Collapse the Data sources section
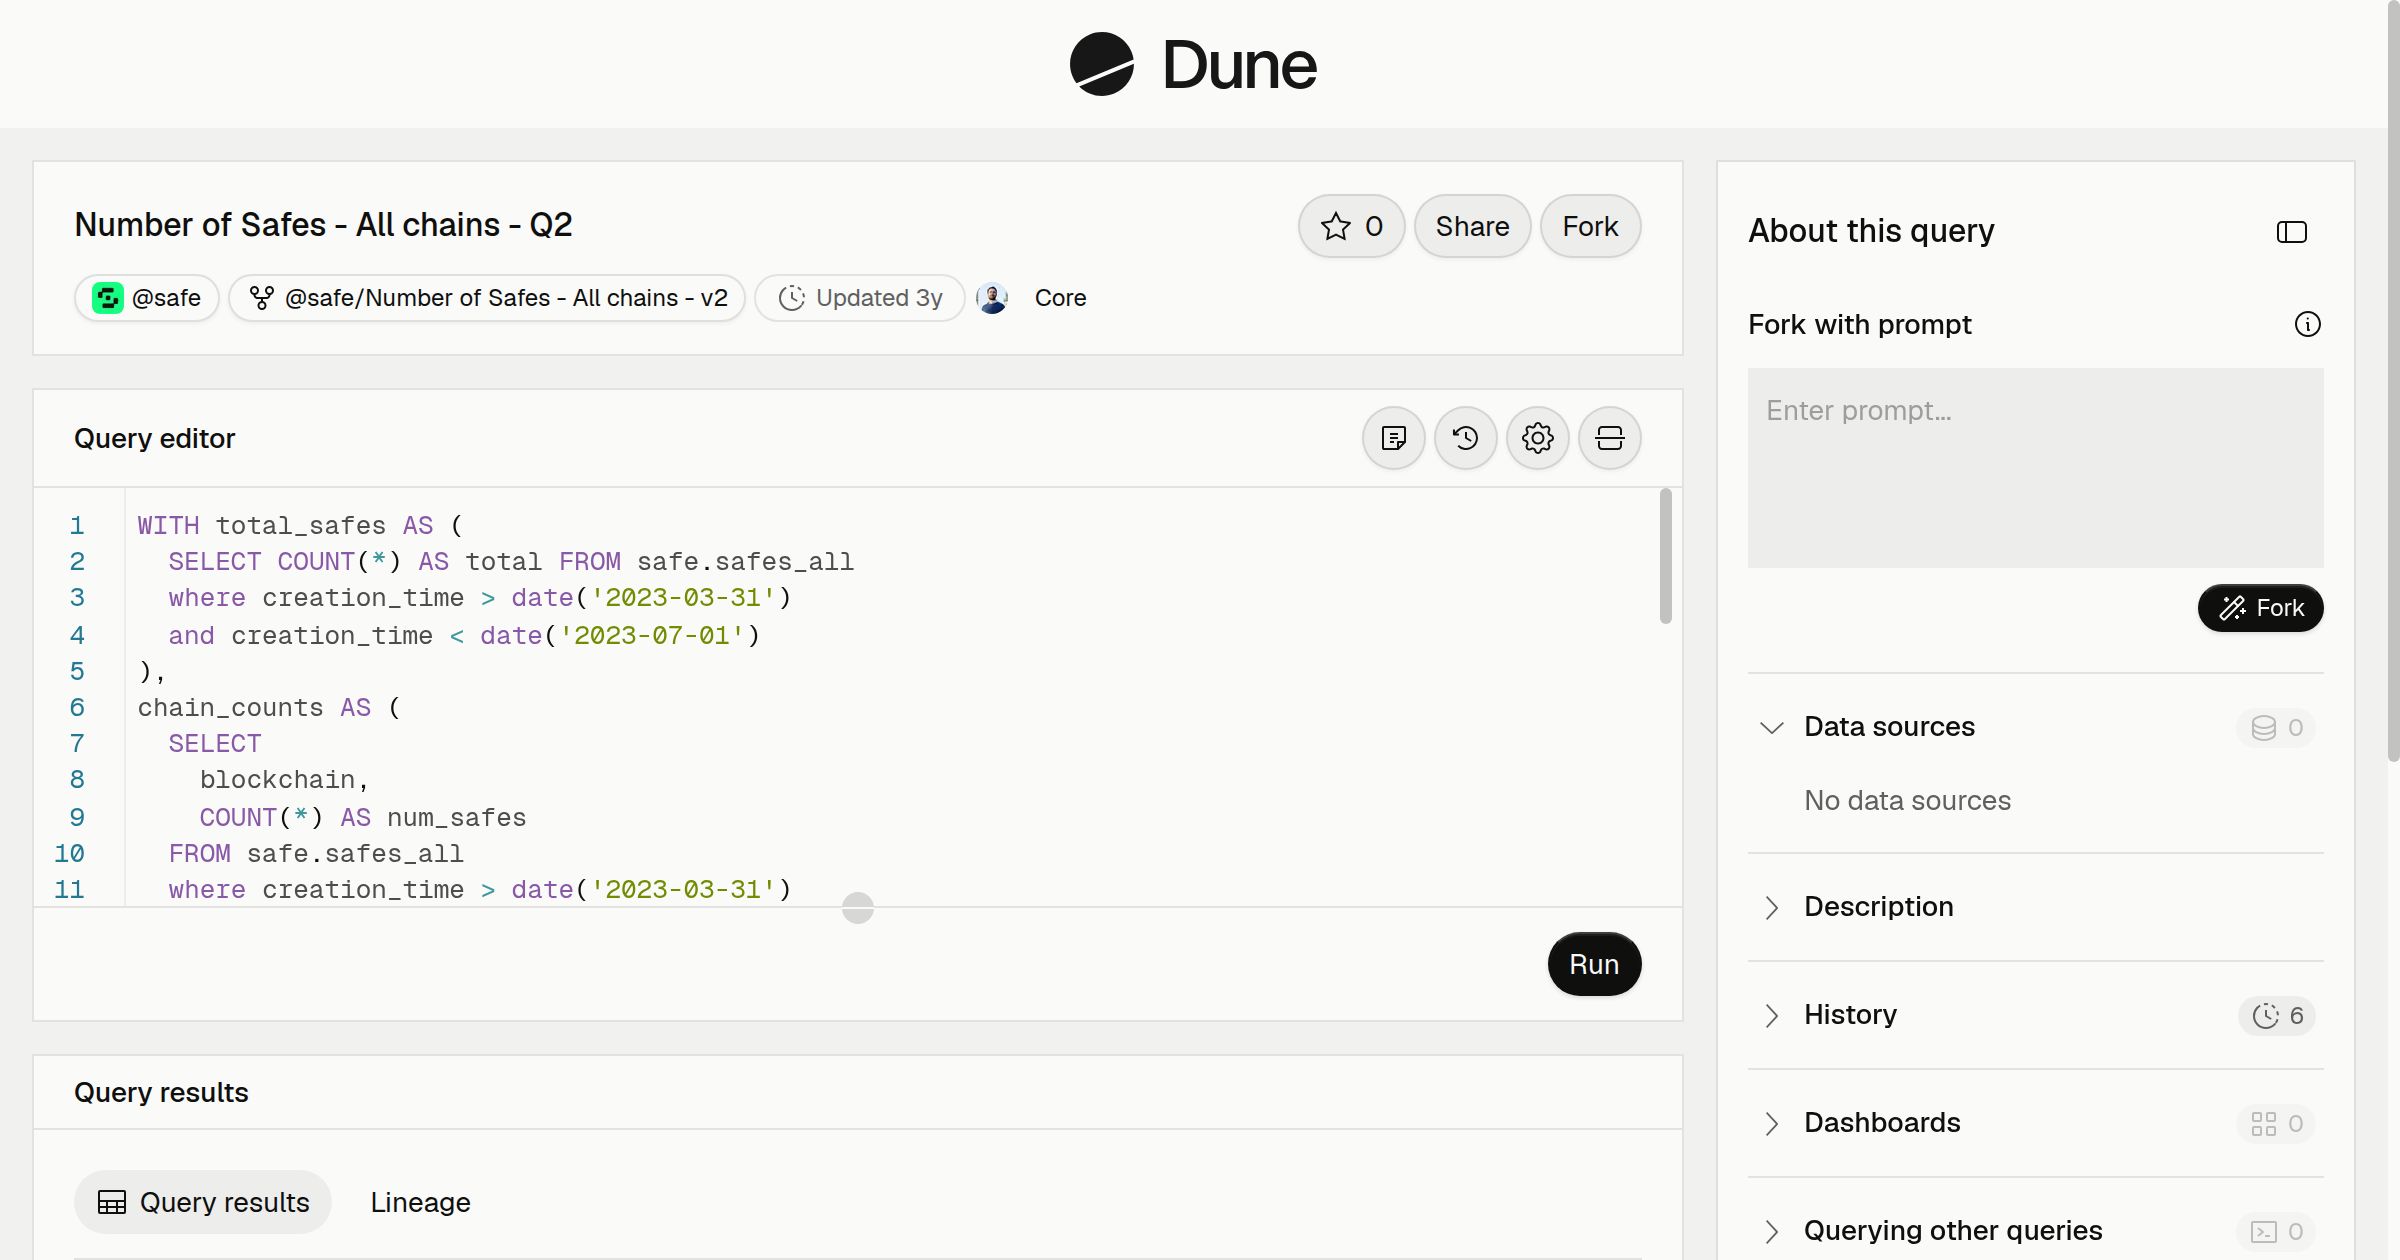The image size is (2400, 1260). click(x=1771, y=727)
